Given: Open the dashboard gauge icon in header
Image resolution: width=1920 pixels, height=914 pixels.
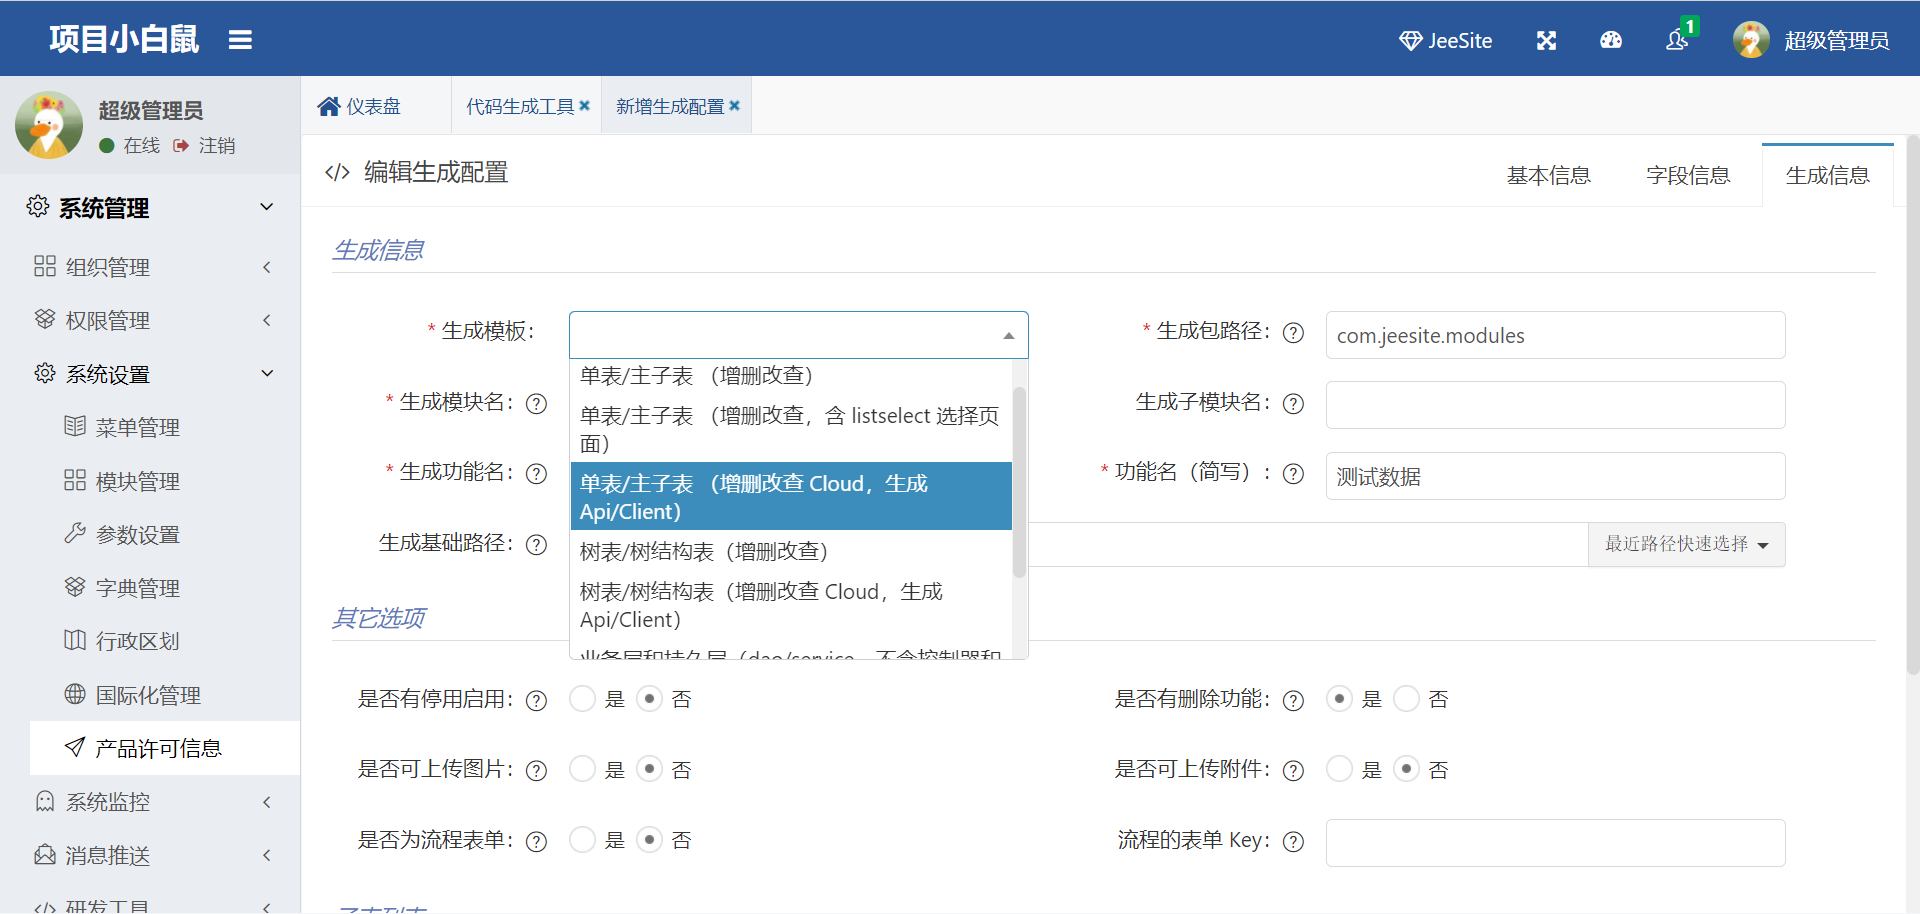Looking at the screenshot, I should click(1611, 40).
